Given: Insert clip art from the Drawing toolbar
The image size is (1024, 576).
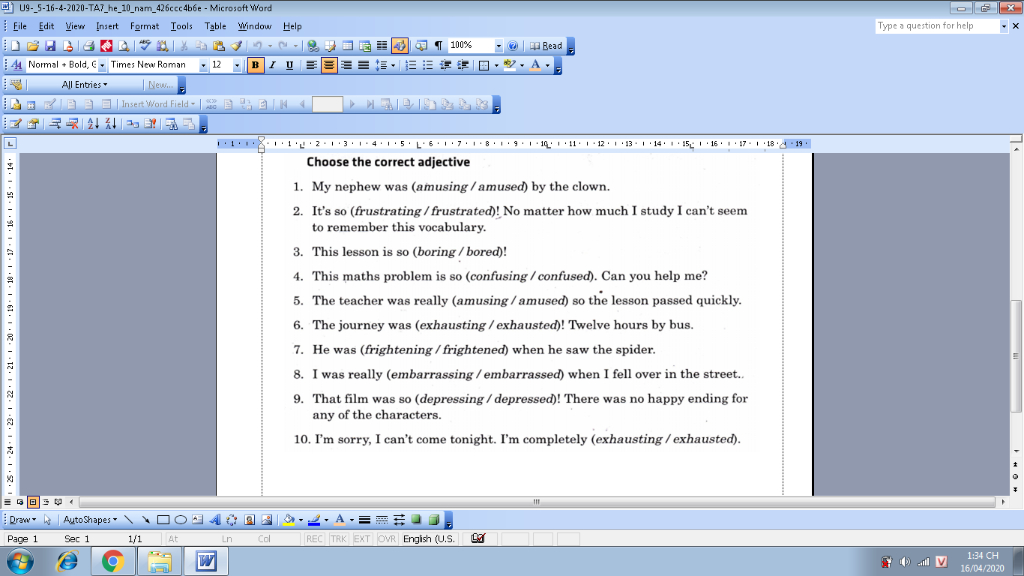Looking at the screenshot, I should point(249,520).
